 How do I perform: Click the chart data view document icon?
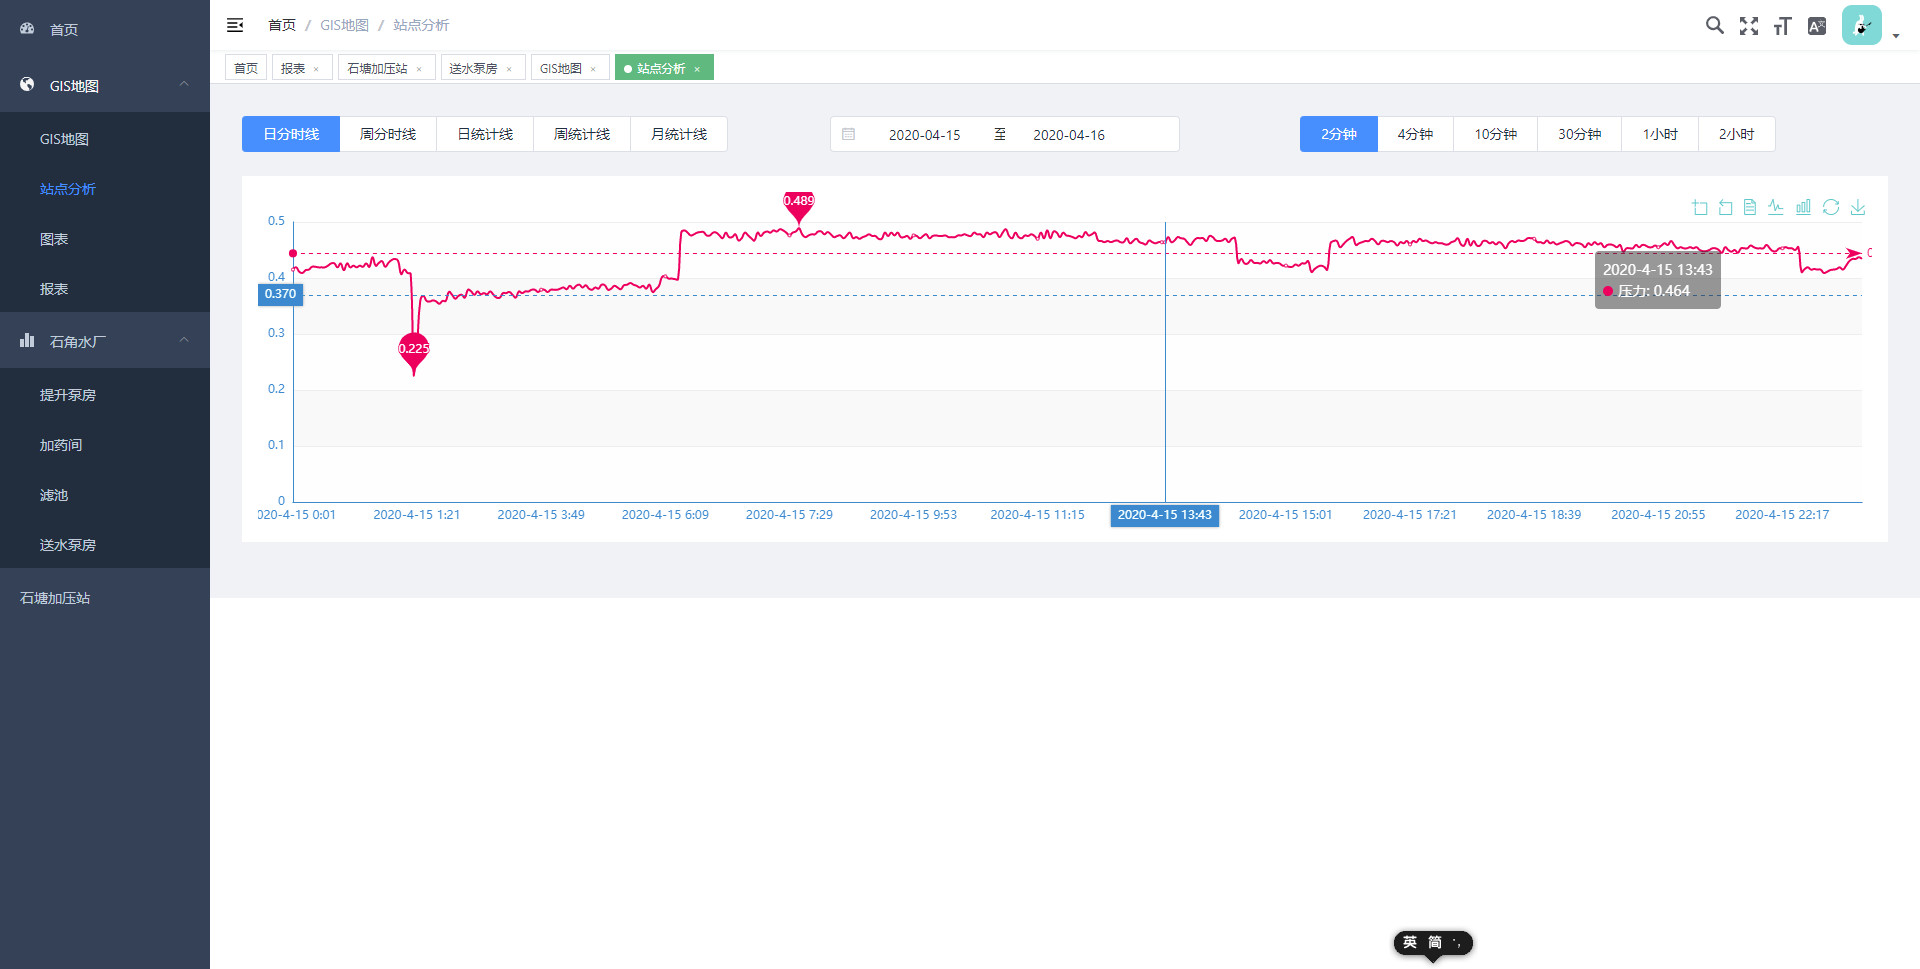coord(1749,207)
